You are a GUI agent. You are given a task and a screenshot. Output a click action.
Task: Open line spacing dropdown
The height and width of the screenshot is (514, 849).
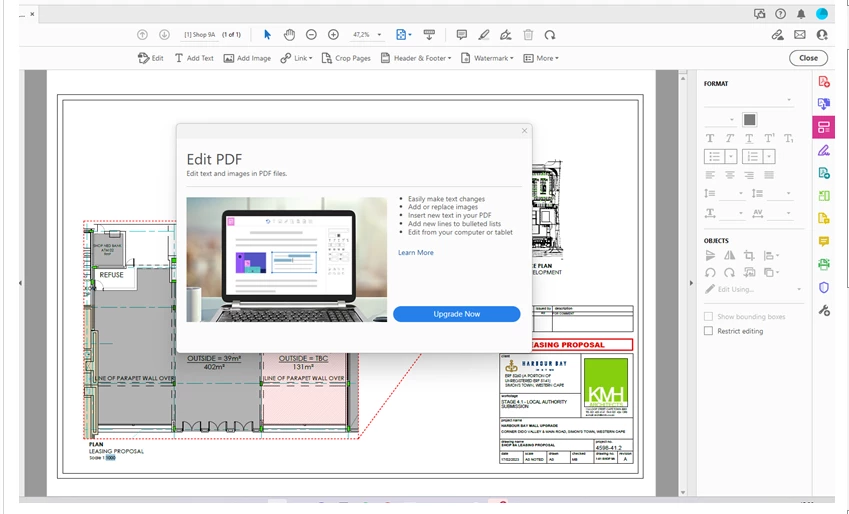pos(739,193)
